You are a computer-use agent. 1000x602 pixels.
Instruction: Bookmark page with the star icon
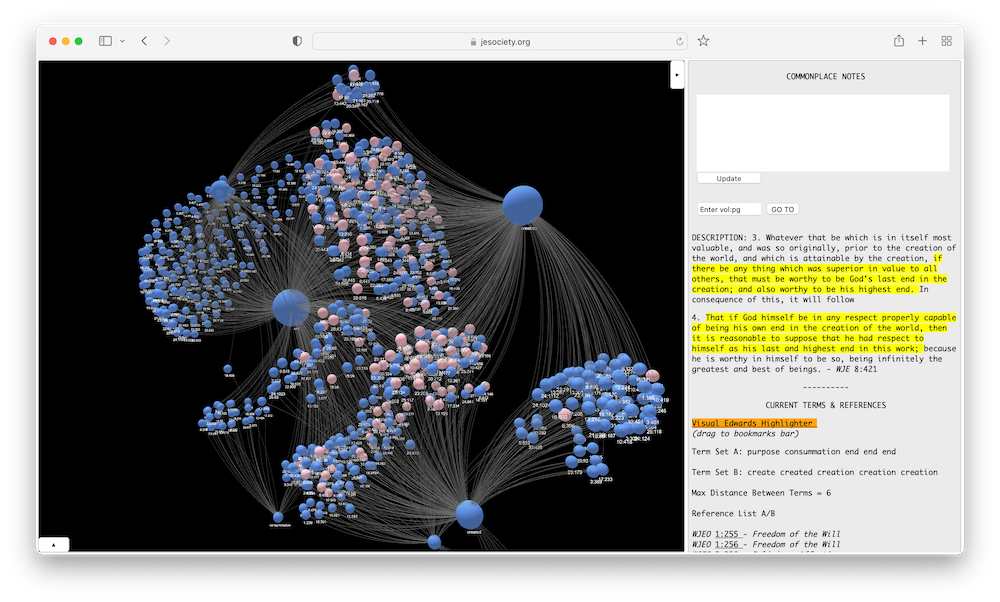tap(703, 41)
